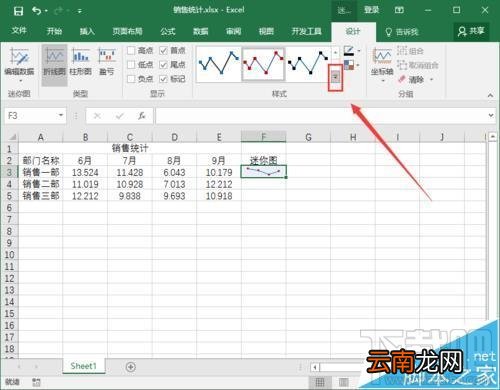Select column G header
Viewport: 500px width, 390px height.
coord(308,137)
